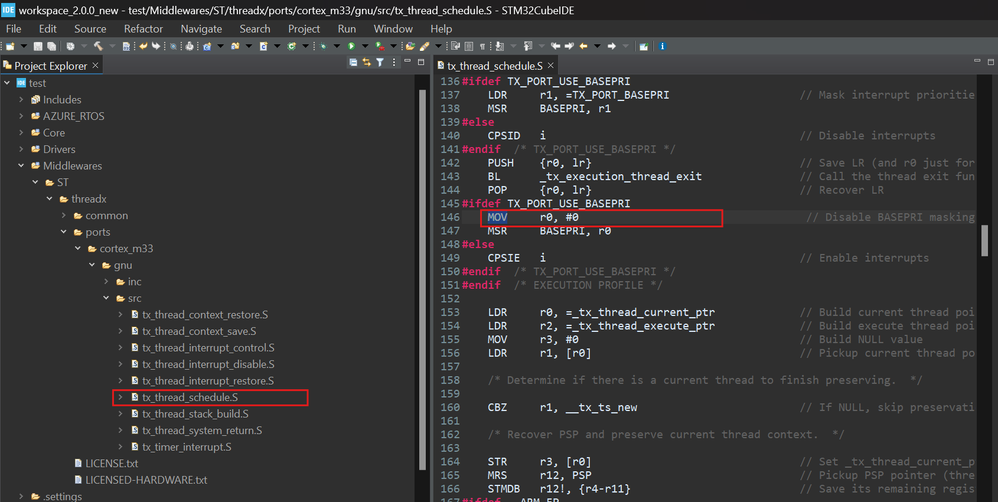
Task: Close the Project Explorer view
Action: (x=95, y=66)
